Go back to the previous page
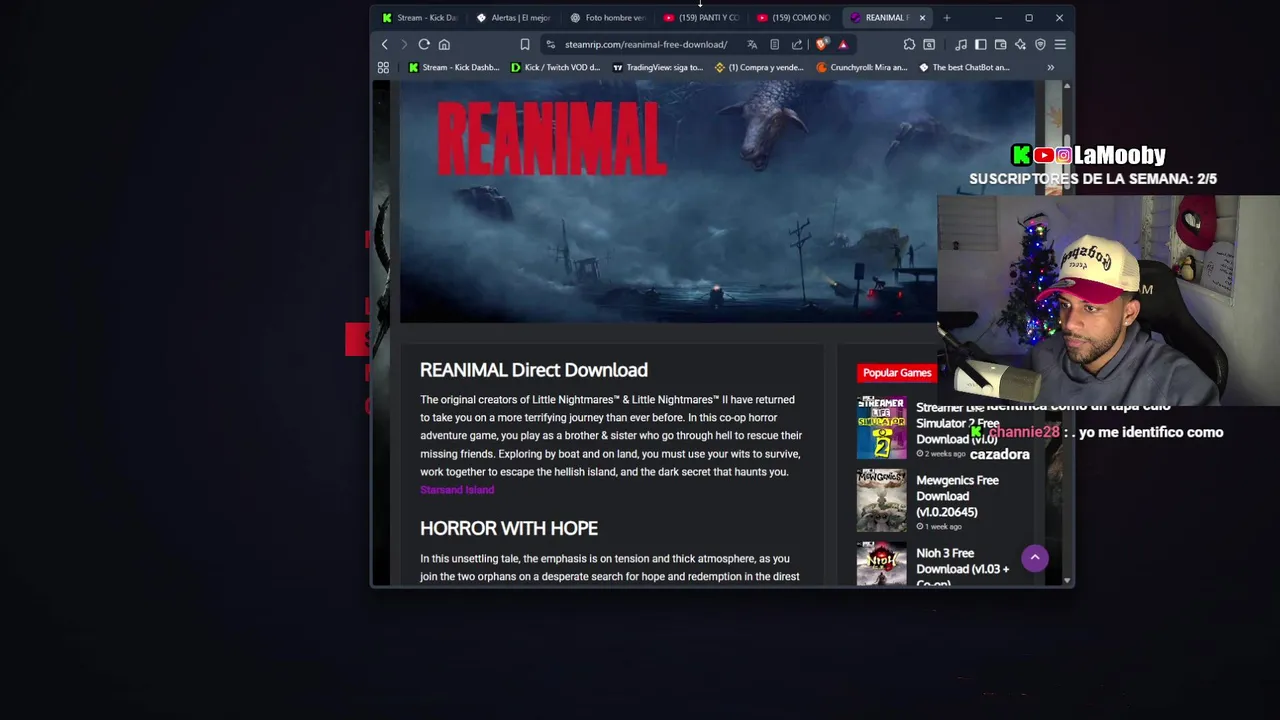This screenshot has height=720, width=1280. click(x=384, y=44)
